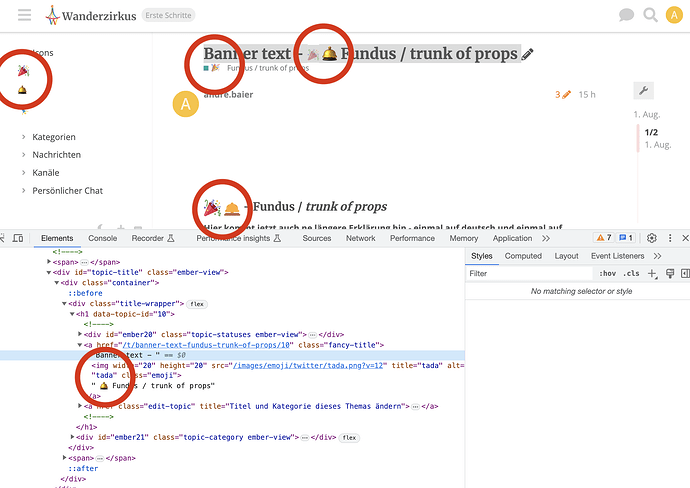Click flex badge on title-wrapper div

[197, 304]
